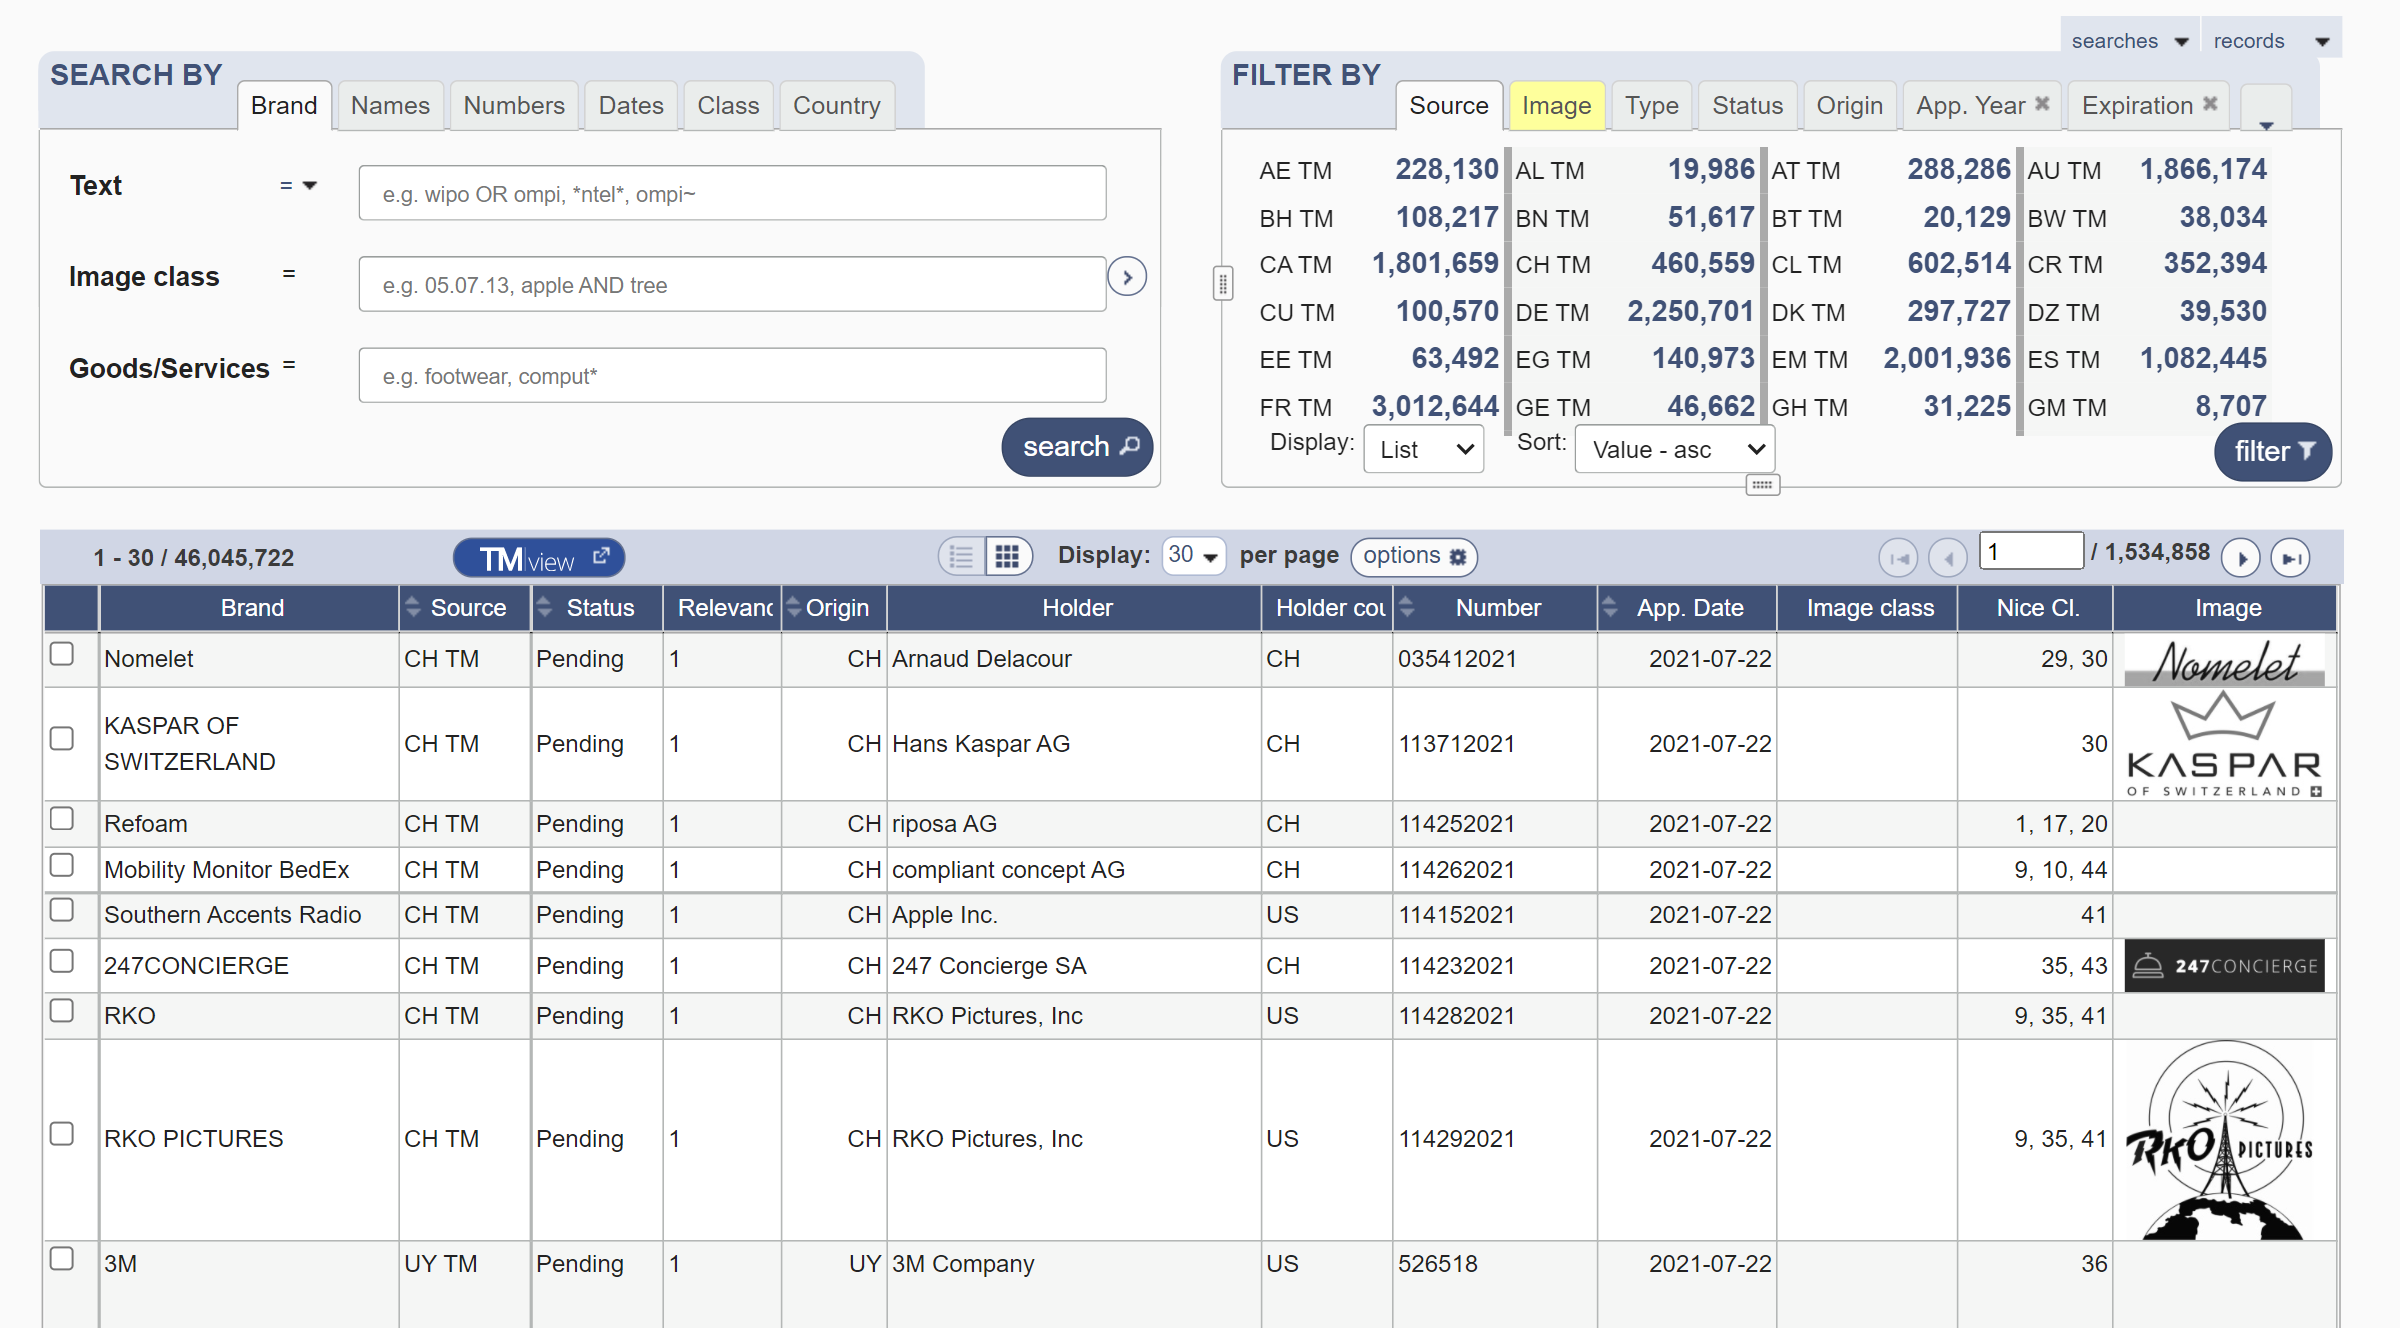Remove the App. Year filter tab
The height and width of the screenshot is (1328, 2400).
tap(2042, 104)
